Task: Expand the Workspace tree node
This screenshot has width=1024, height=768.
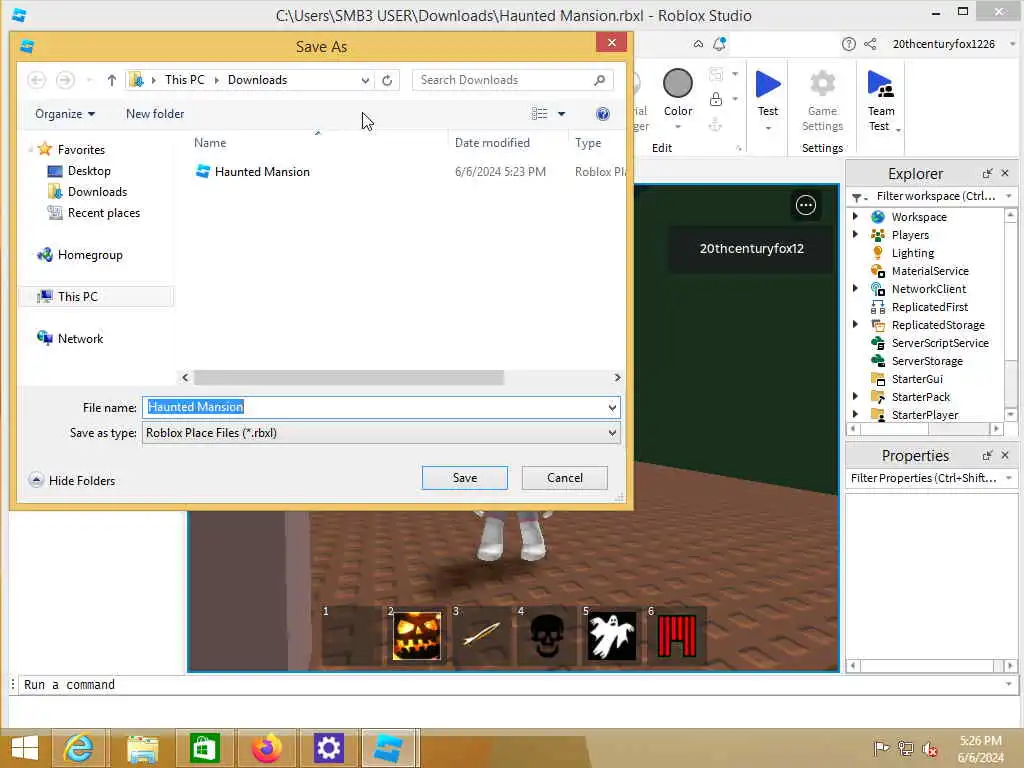Action: [x=856, y=216]
